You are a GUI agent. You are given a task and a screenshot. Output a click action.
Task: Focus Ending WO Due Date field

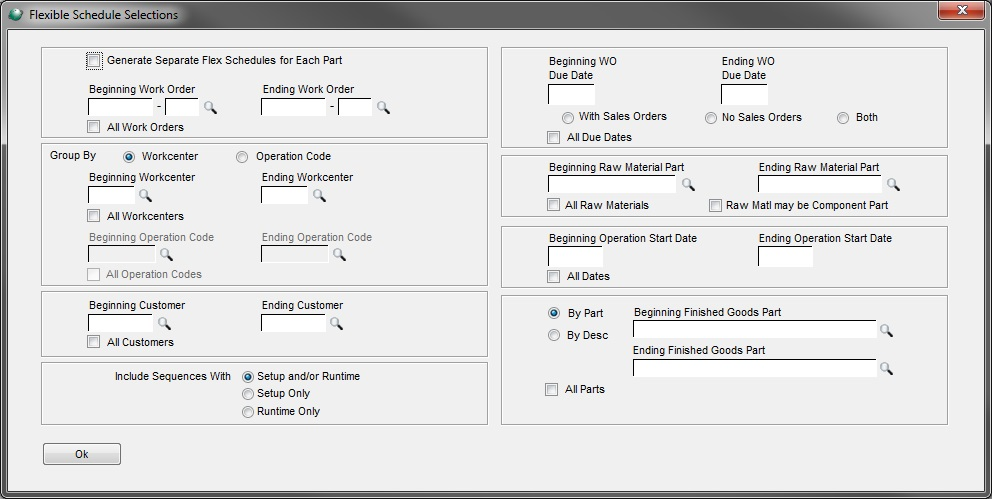[744, 94]
